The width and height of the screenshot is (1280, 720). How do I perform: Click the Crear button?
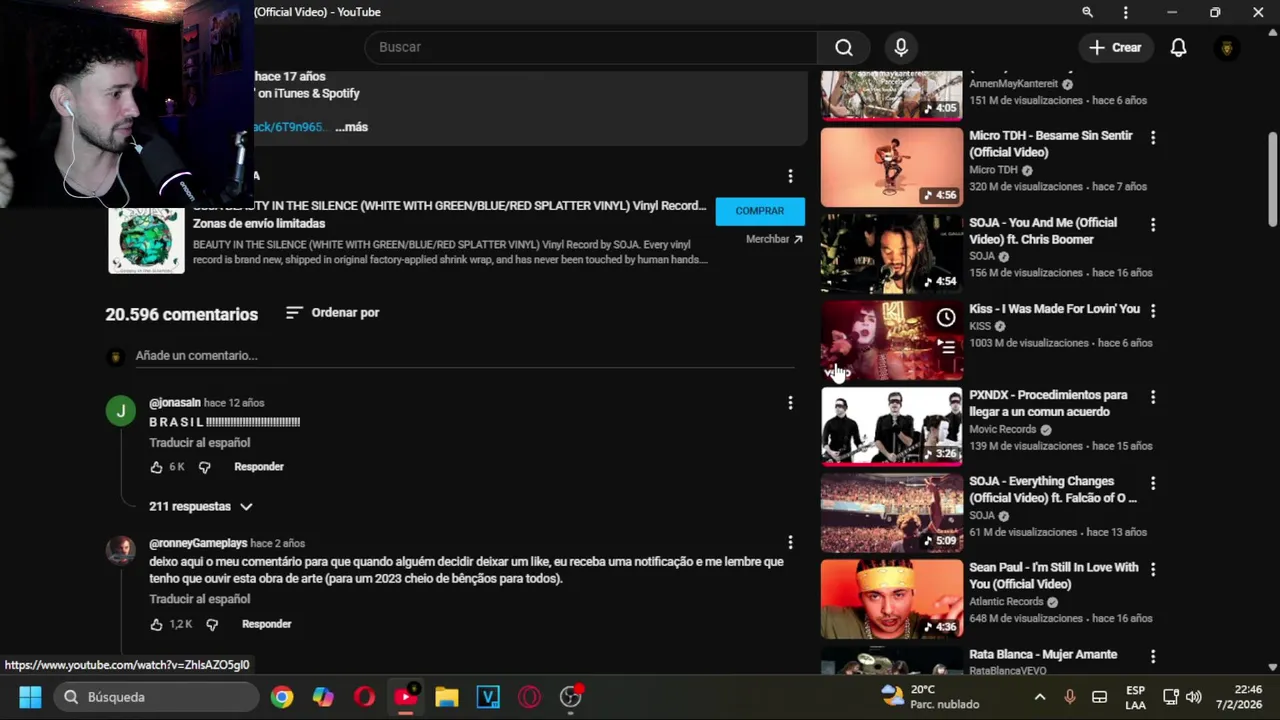tap(1115, 47)
